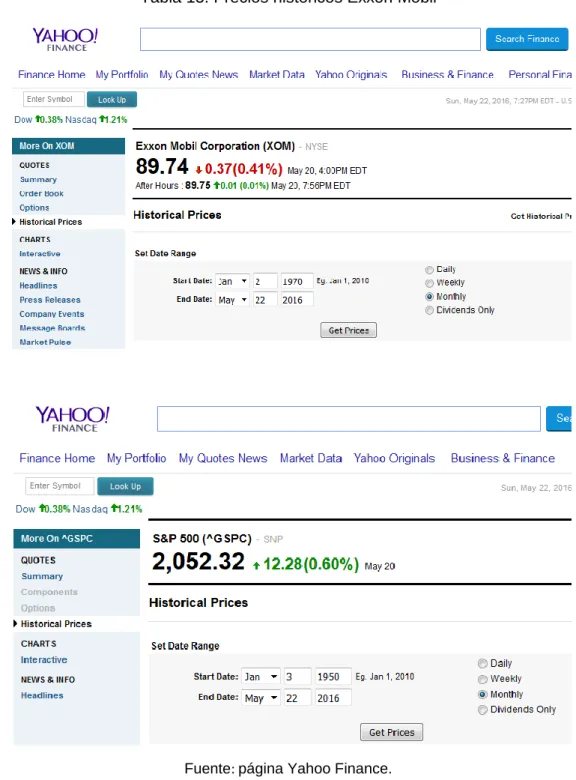Click Get Prices button for S&P 500
This screenshot has width=576, height=780.
(x=391, y=732)
